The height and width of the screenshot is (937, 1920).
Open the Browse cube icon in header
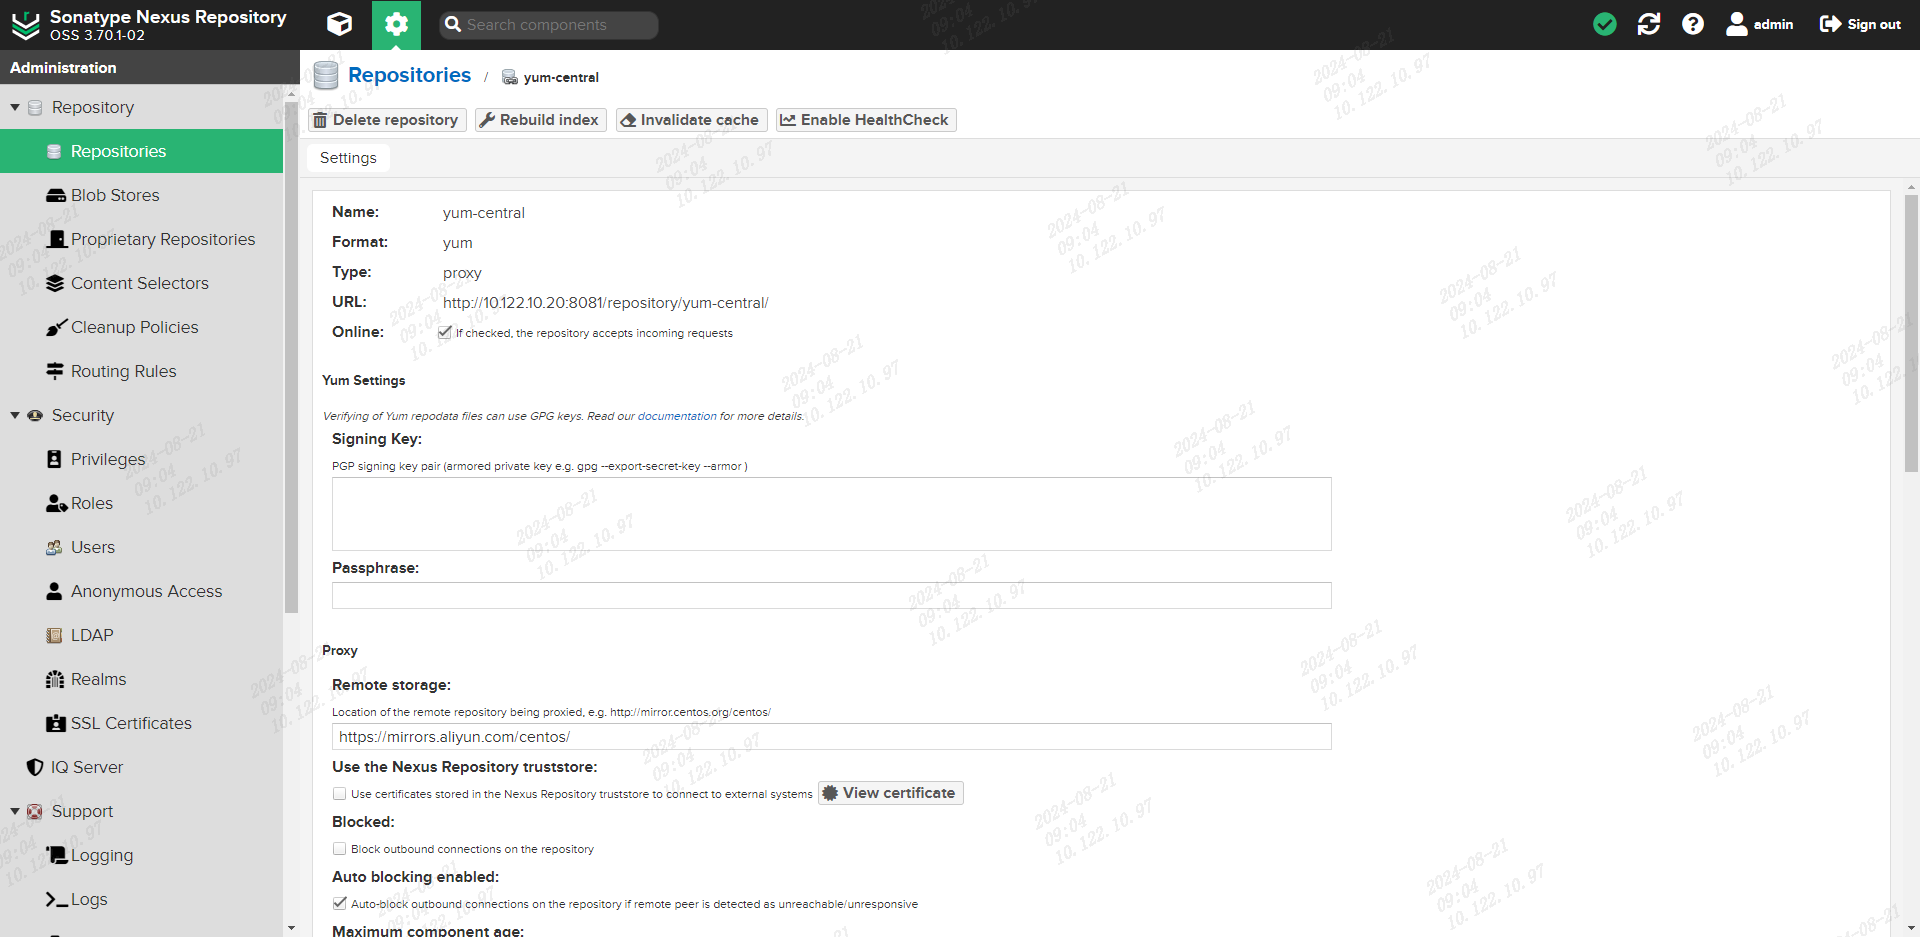pos(340,24)
